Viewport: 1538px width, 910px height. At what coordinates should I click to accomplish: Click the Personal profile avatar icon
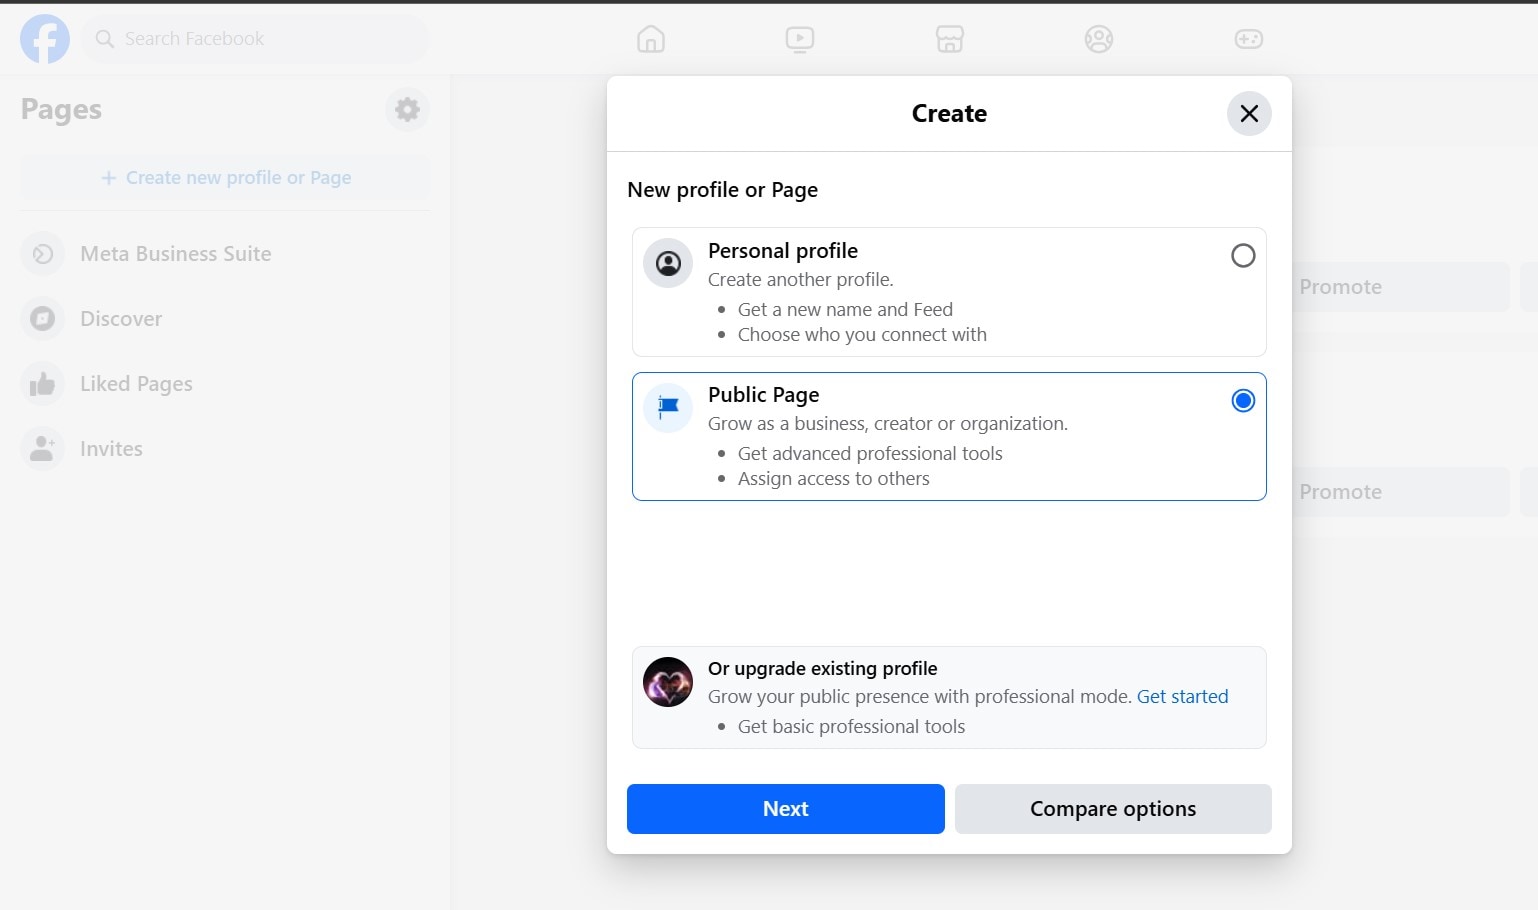tap(668, 263)
